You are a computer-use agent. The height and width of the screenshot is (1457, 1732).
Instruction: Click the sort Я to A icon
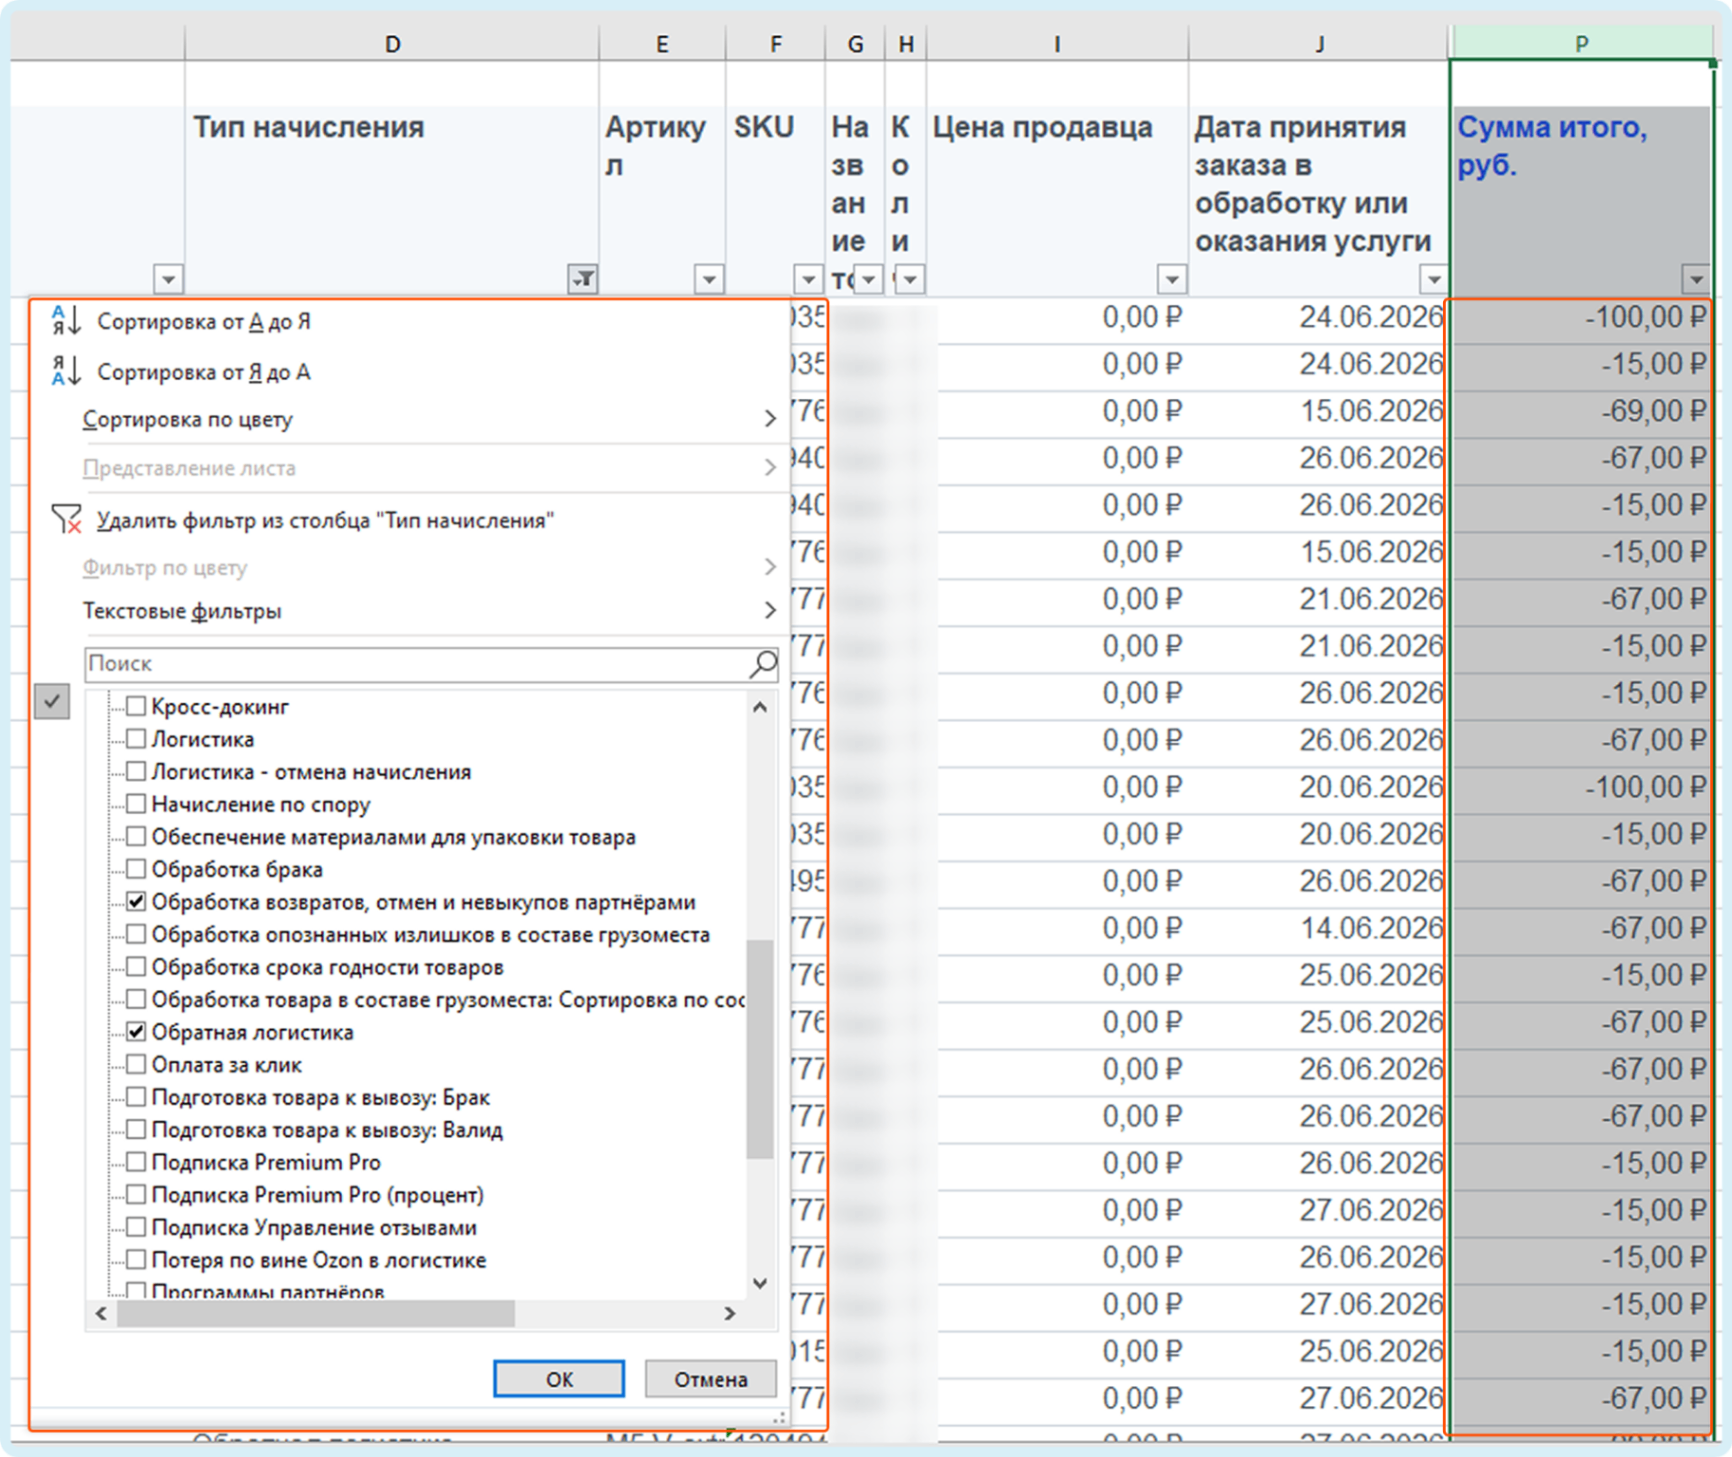[66, 371]
